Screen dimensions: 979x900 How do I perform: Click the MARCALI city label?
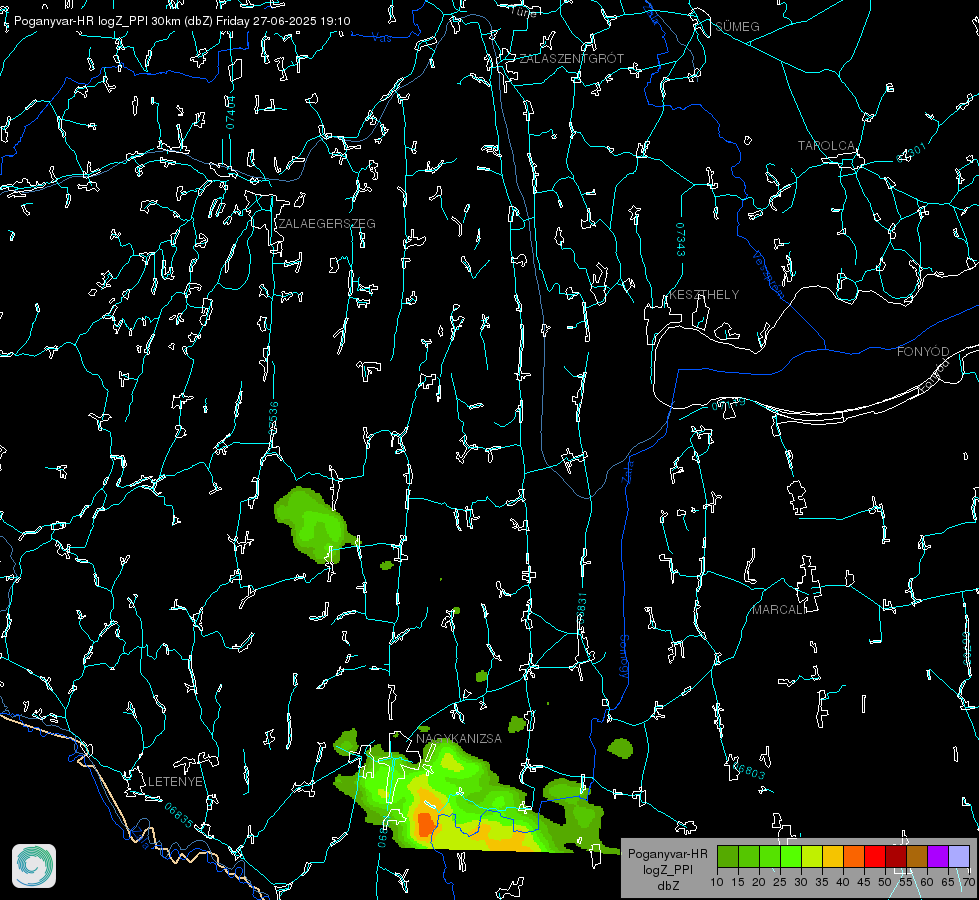(779, 610)
